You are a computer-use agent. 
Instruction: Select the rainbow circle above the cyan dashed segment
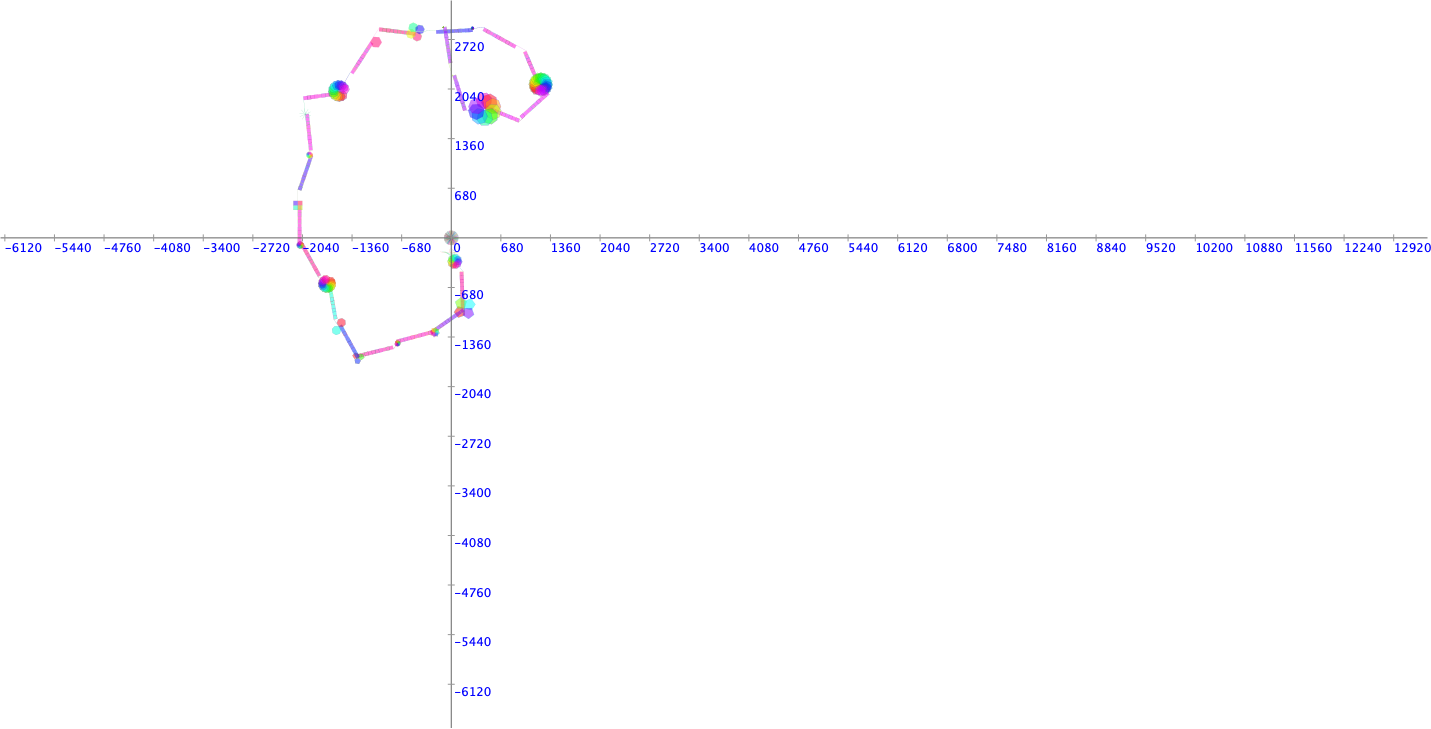(326, 284)
